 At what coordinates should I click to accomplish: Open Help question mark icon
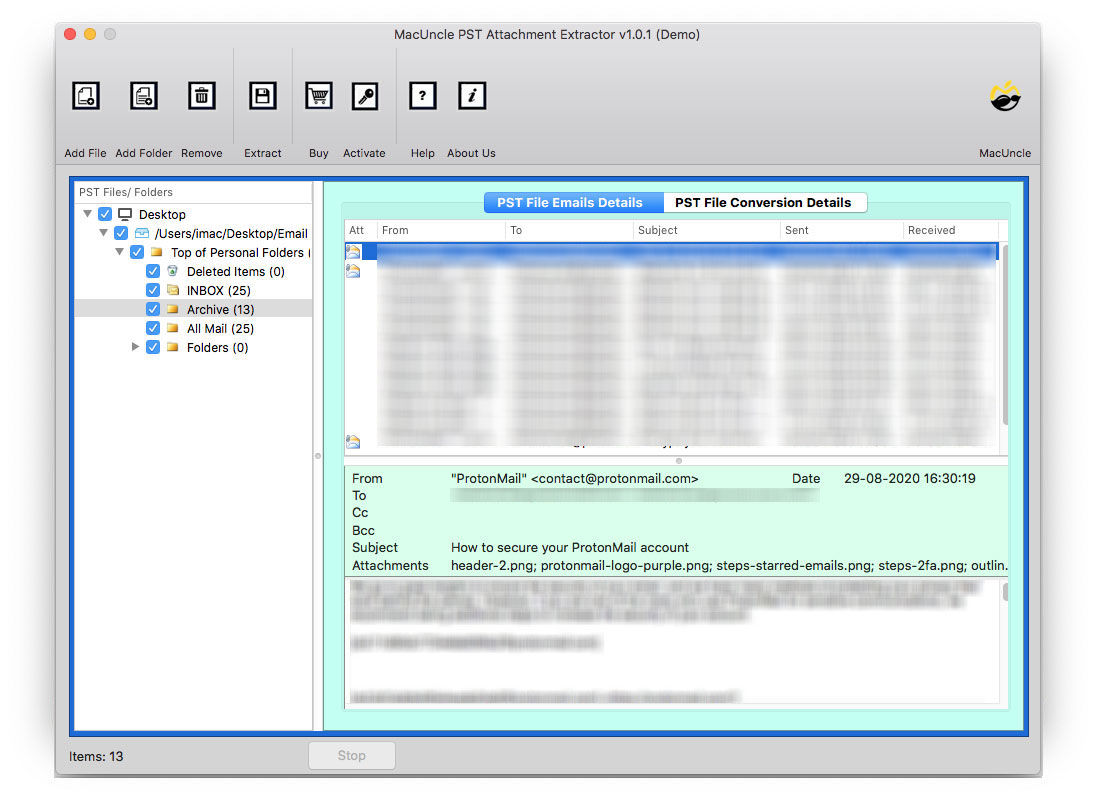pos(423,96)
